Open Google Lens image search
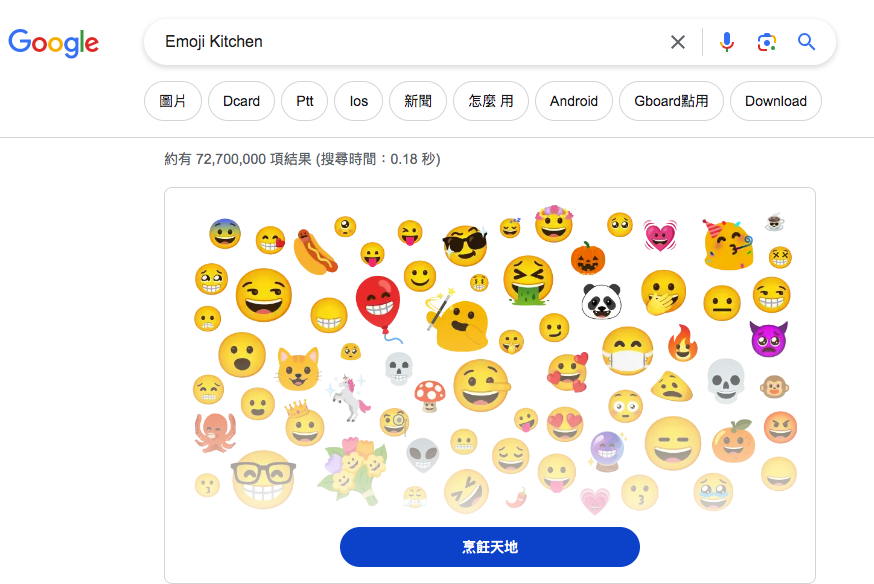Screen dimensions: 874x584 766,42
